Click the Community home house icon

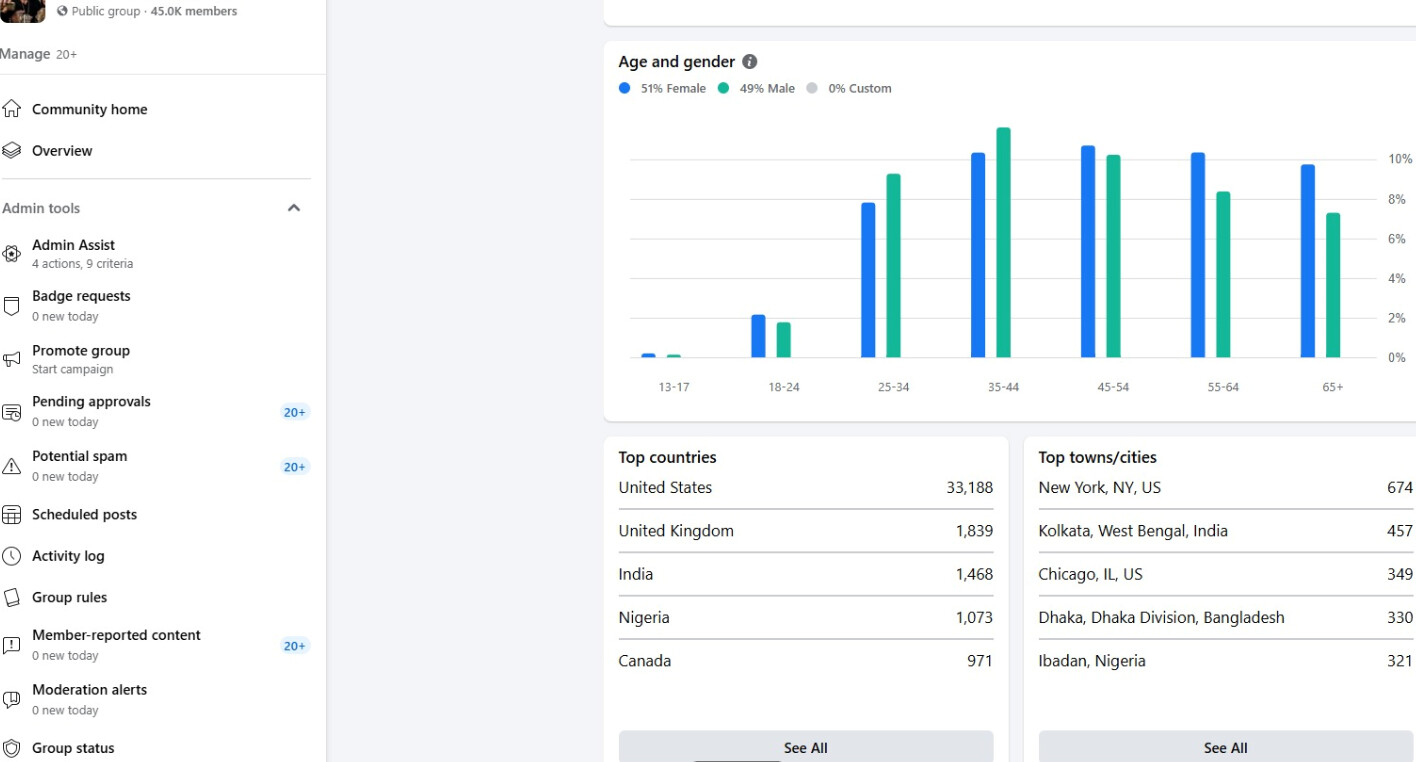pyautogui.click(x=12, y=109)
